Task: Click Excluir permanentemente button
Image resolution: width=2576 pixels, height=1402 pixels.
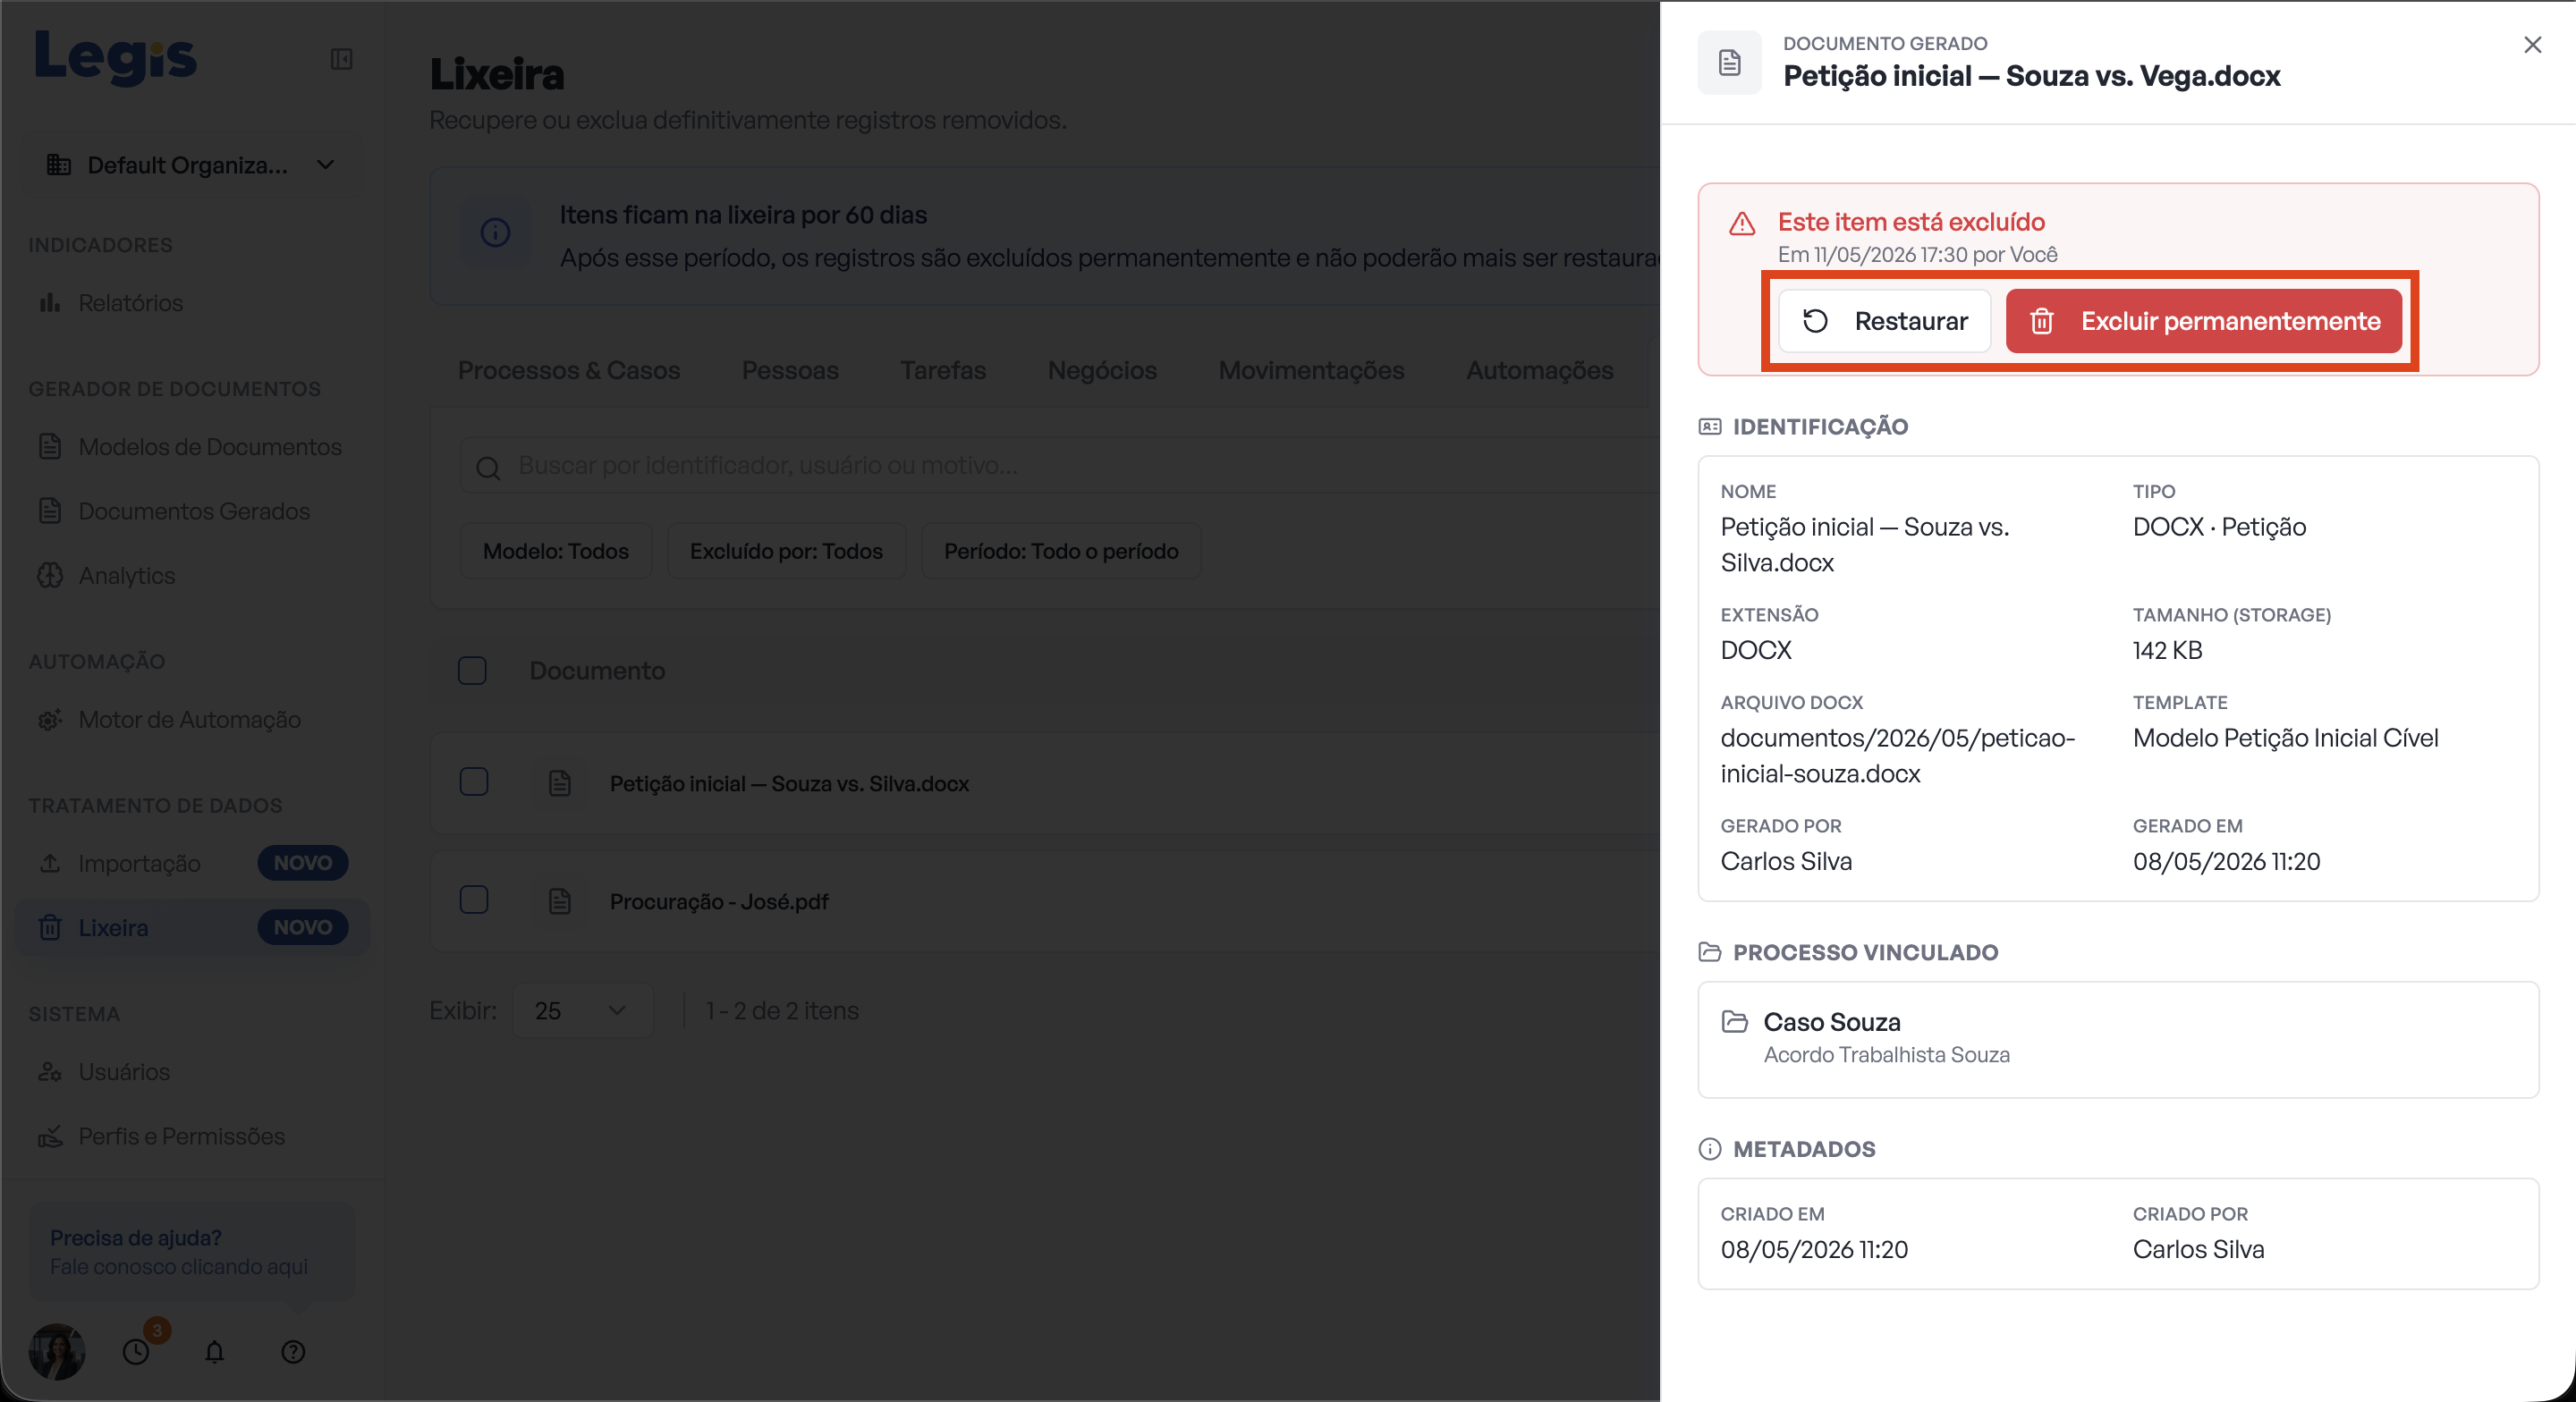Action: click(x=2204, y=321)
